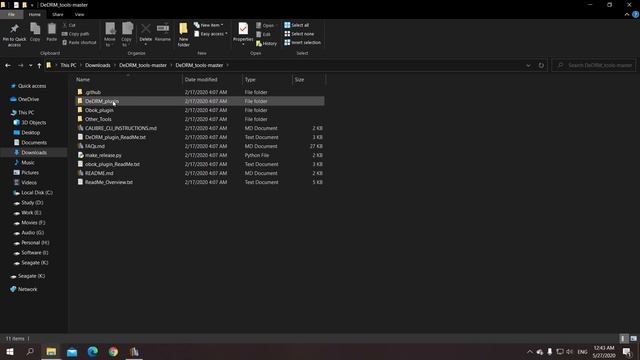Open Mail app from taskbar

(72, 351)
